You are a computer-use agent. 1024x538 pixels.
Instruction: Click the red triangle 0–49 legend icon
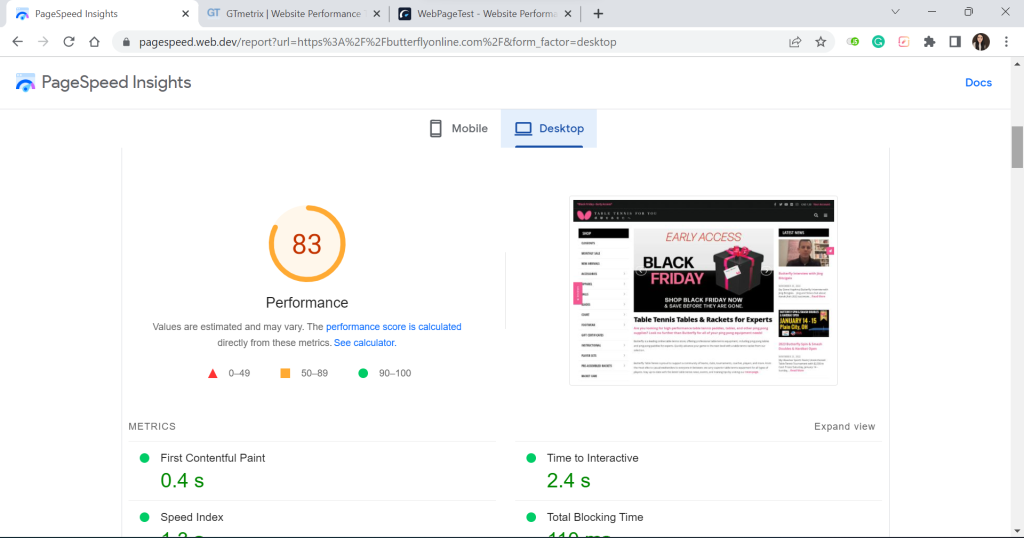coord(212,373)
